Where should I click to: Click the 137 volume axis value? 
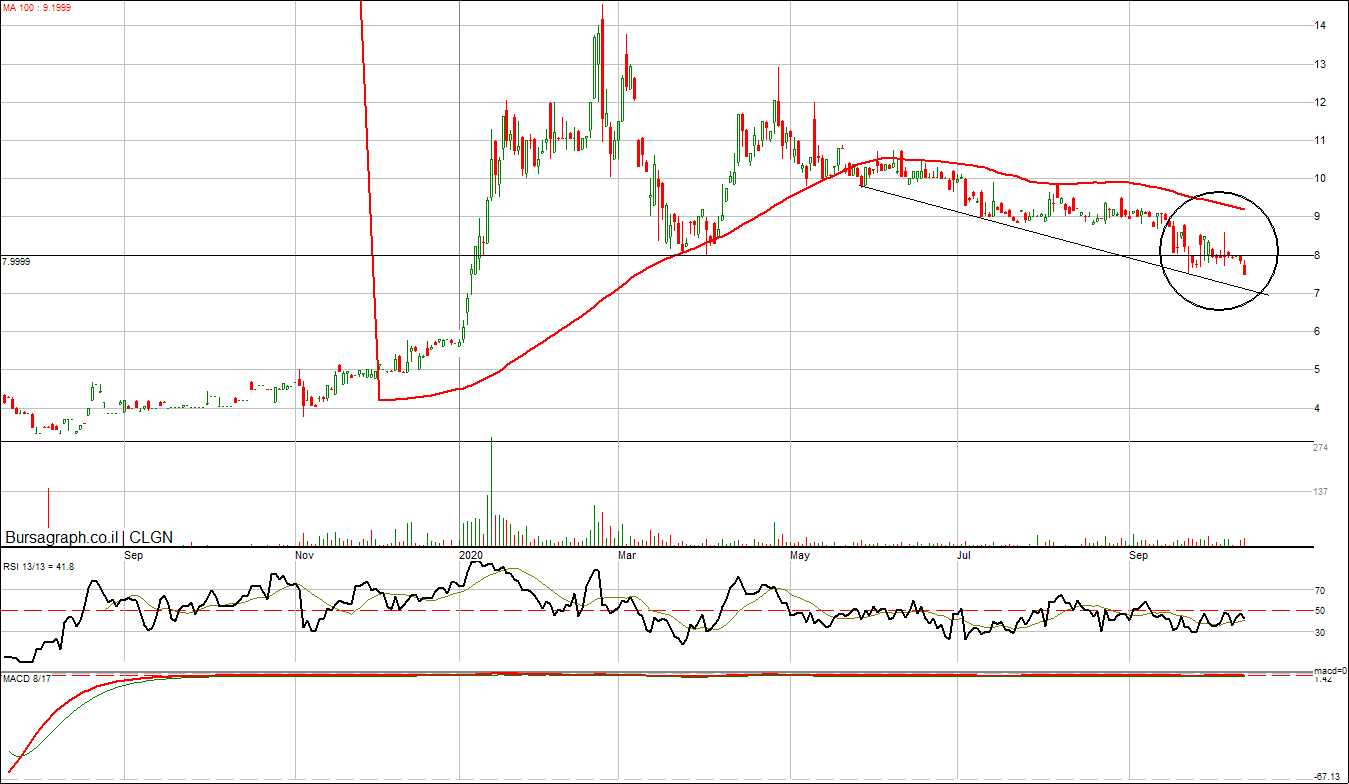point(1320,492)
